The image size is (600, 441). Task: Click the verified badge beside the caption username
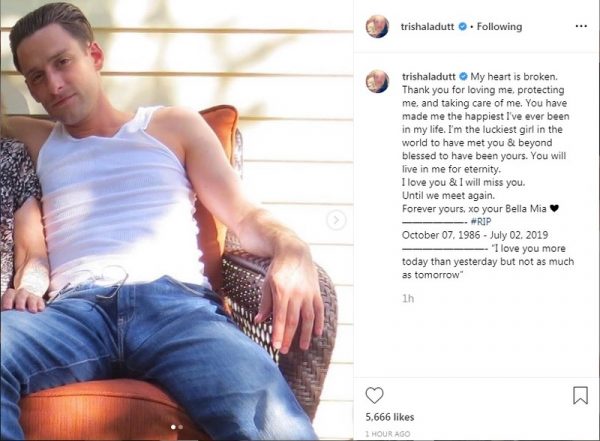pyautogui.click(x=463, y=76)
